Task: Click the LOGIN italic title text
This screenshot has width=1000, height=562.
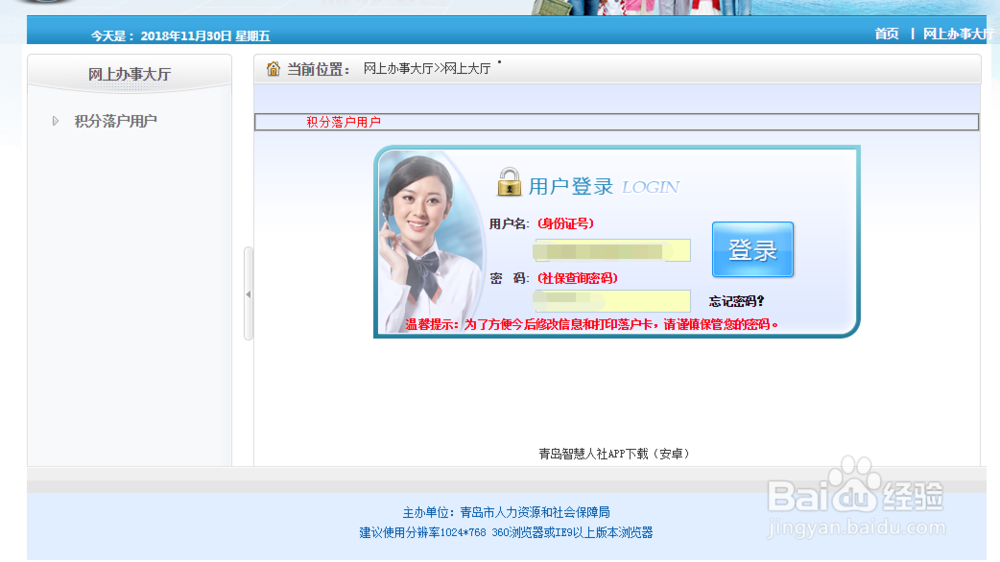Action: point(650,187)
